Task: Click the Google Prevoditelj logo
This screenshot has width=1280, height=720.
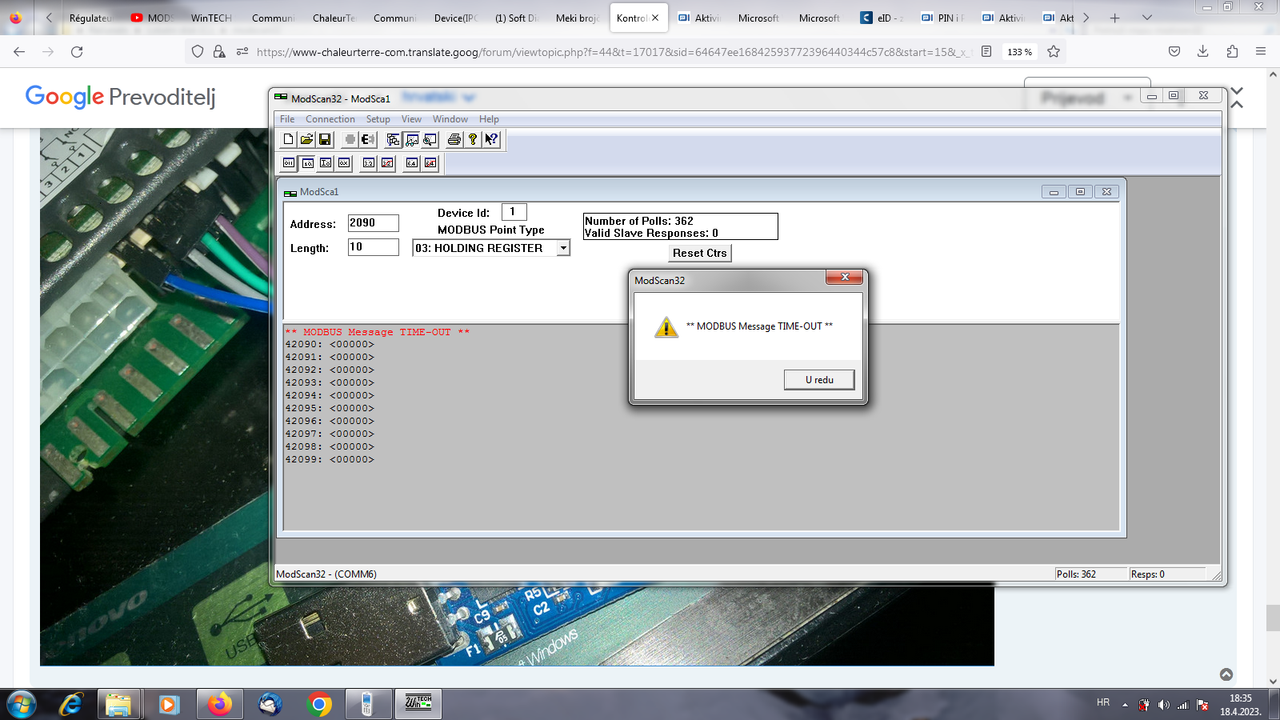Action: (x=120, y=97)
